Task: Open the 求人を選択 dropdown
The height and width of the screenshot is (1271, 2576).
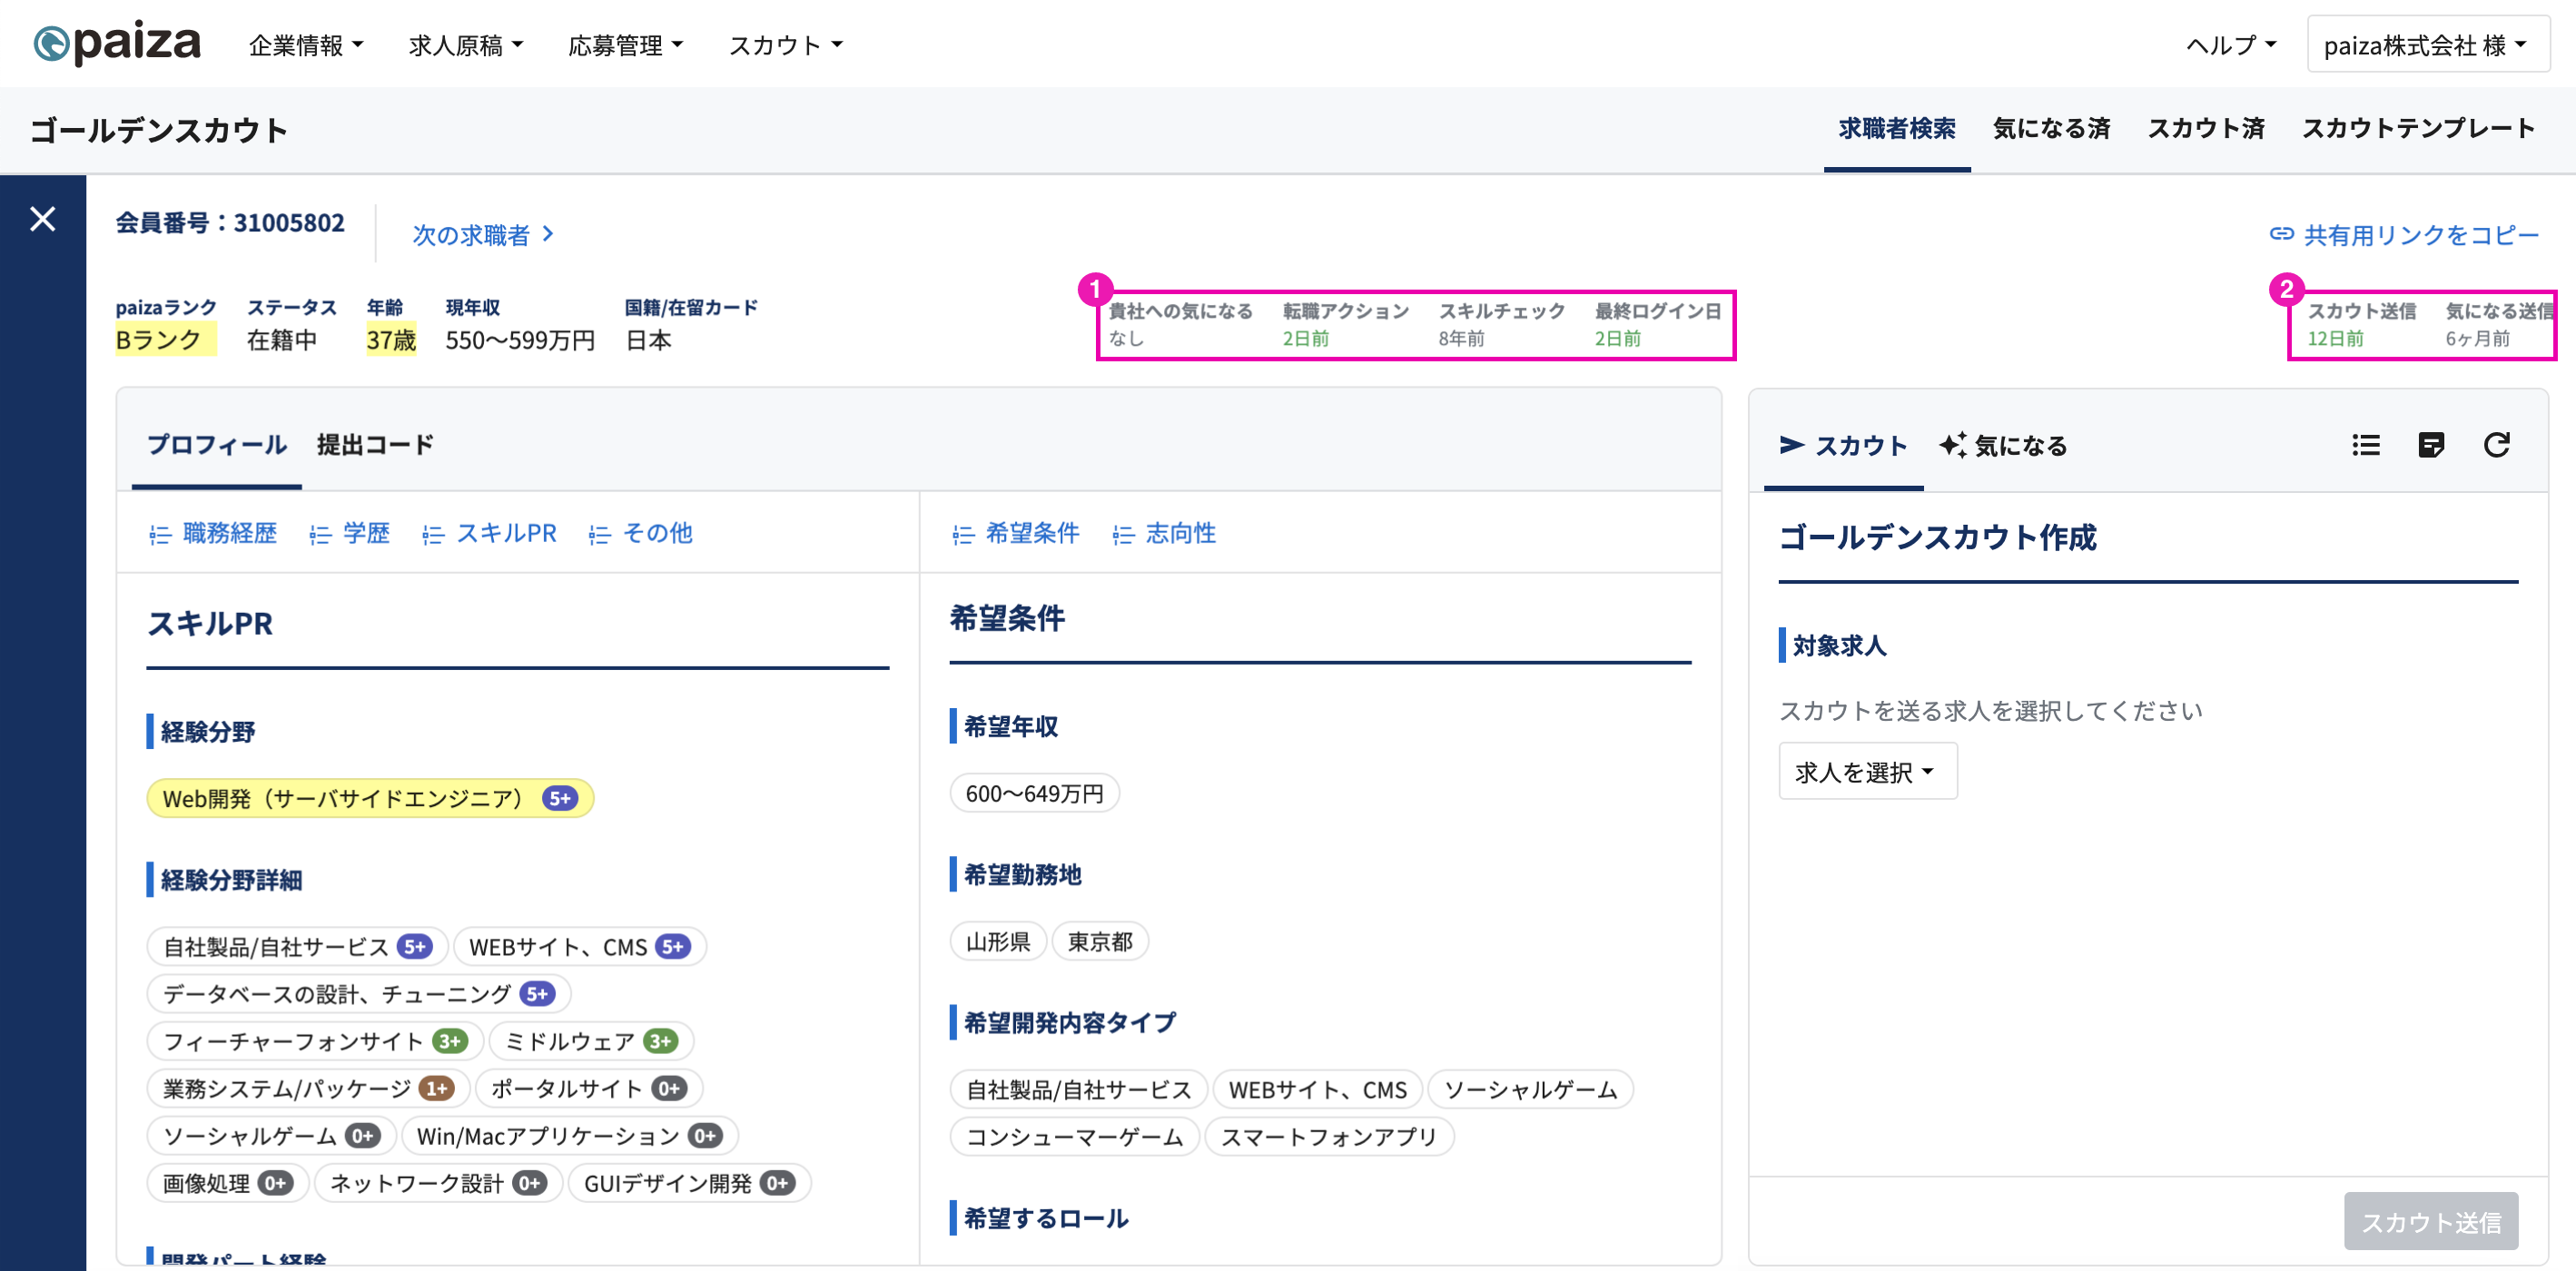Action: [x=1867, y=771]
